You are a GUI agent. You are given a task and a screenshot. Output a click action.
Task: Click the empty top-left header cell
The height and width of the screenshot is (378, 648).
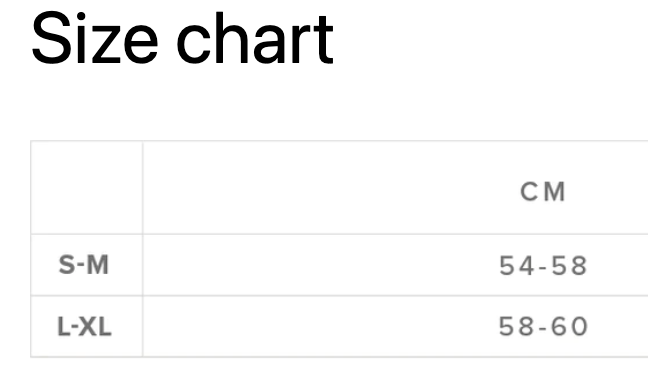tap(87, 188)
